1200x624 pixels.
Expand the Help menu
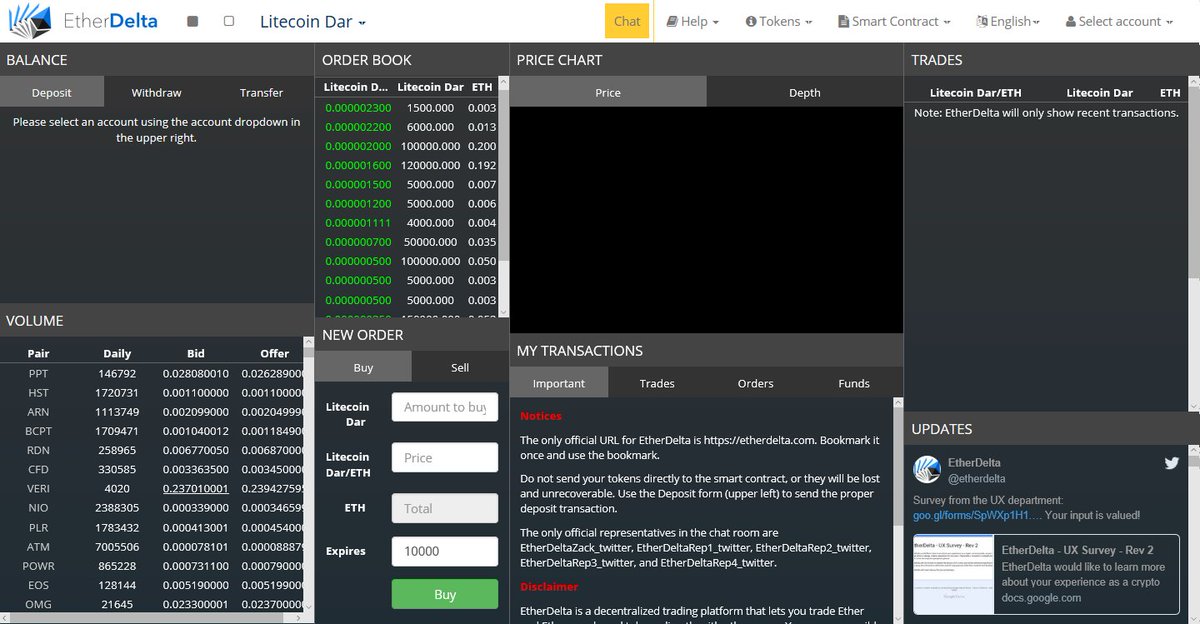click(x=693, y=21)
